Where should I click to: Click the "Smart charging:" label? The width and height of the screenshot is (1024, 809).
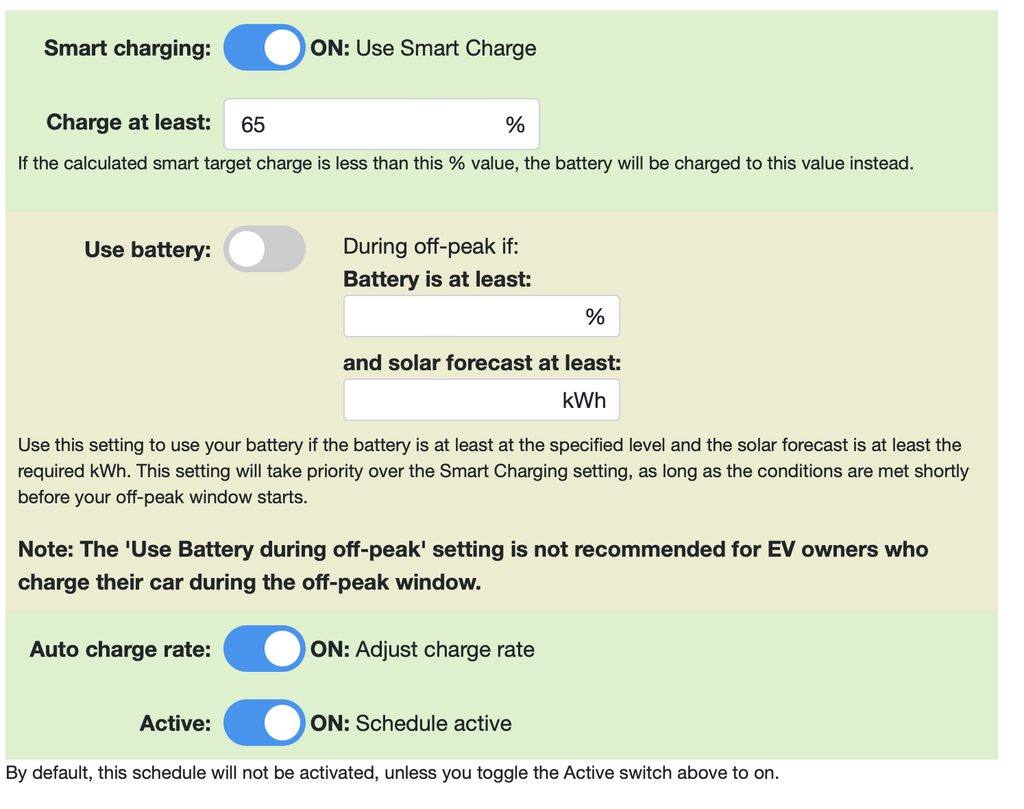pyautogui.click(x=127, y=49)
